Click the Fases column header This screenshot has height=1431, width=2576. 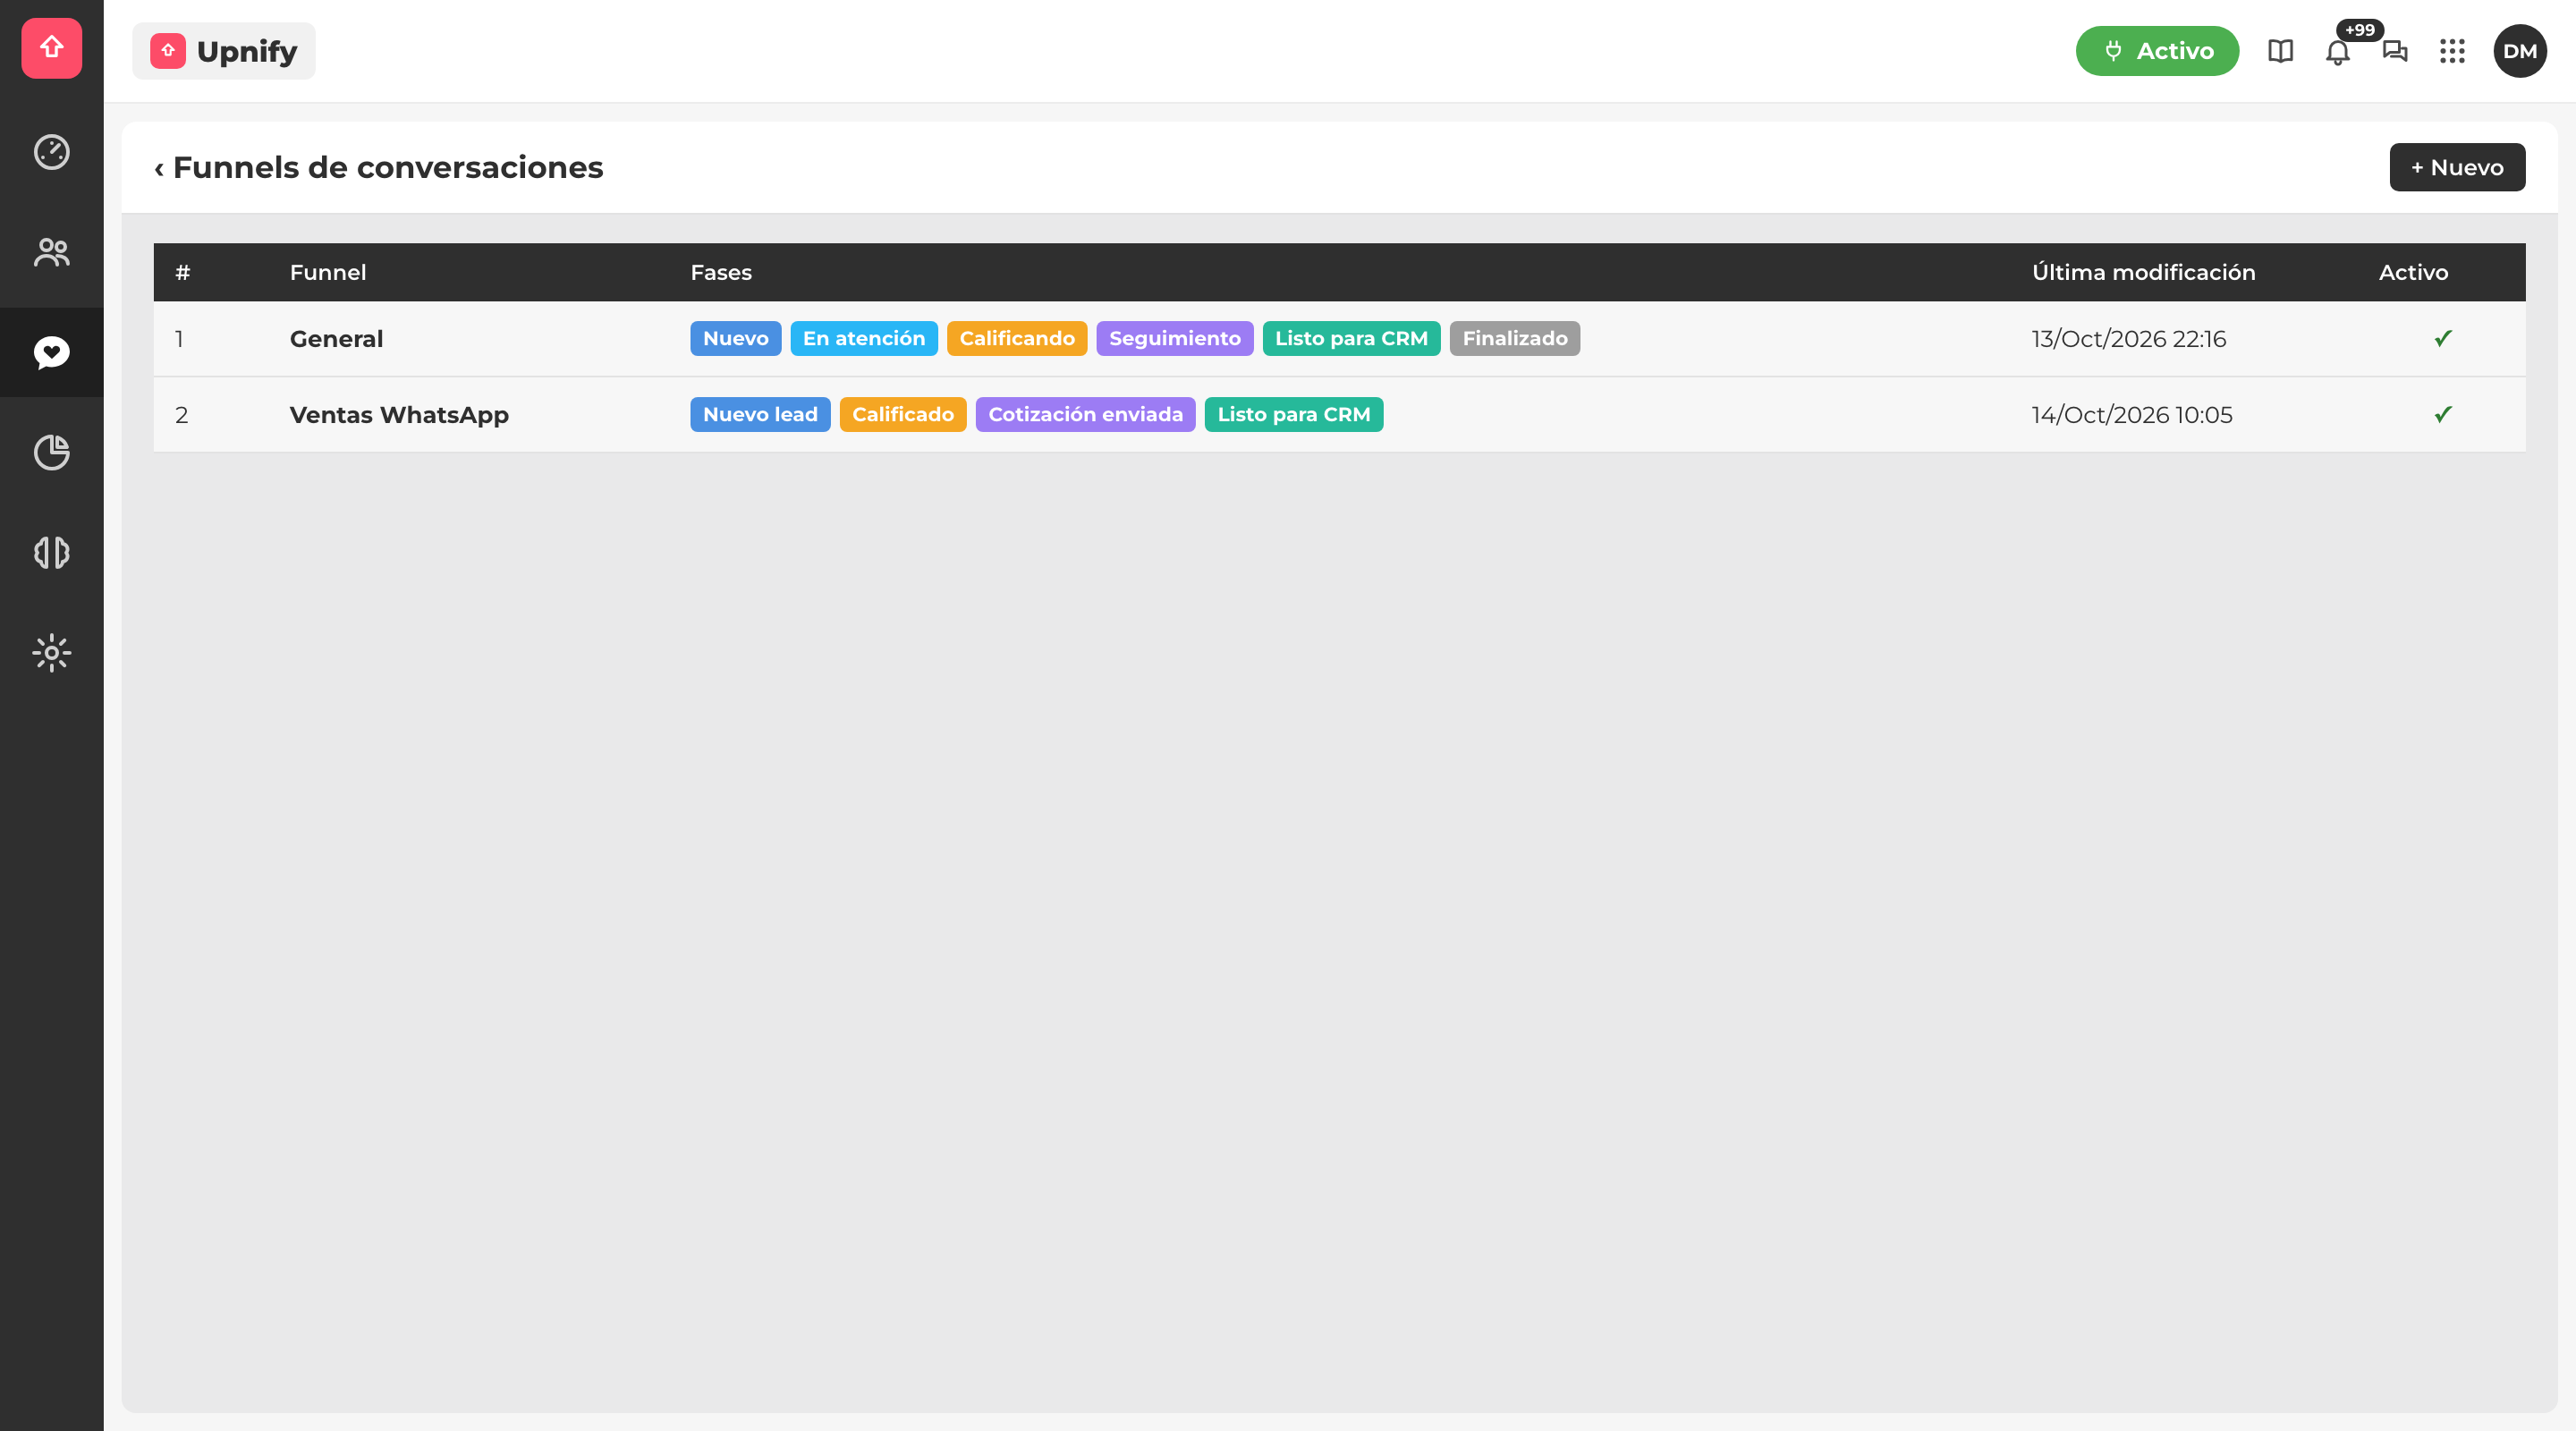[721, 272]
